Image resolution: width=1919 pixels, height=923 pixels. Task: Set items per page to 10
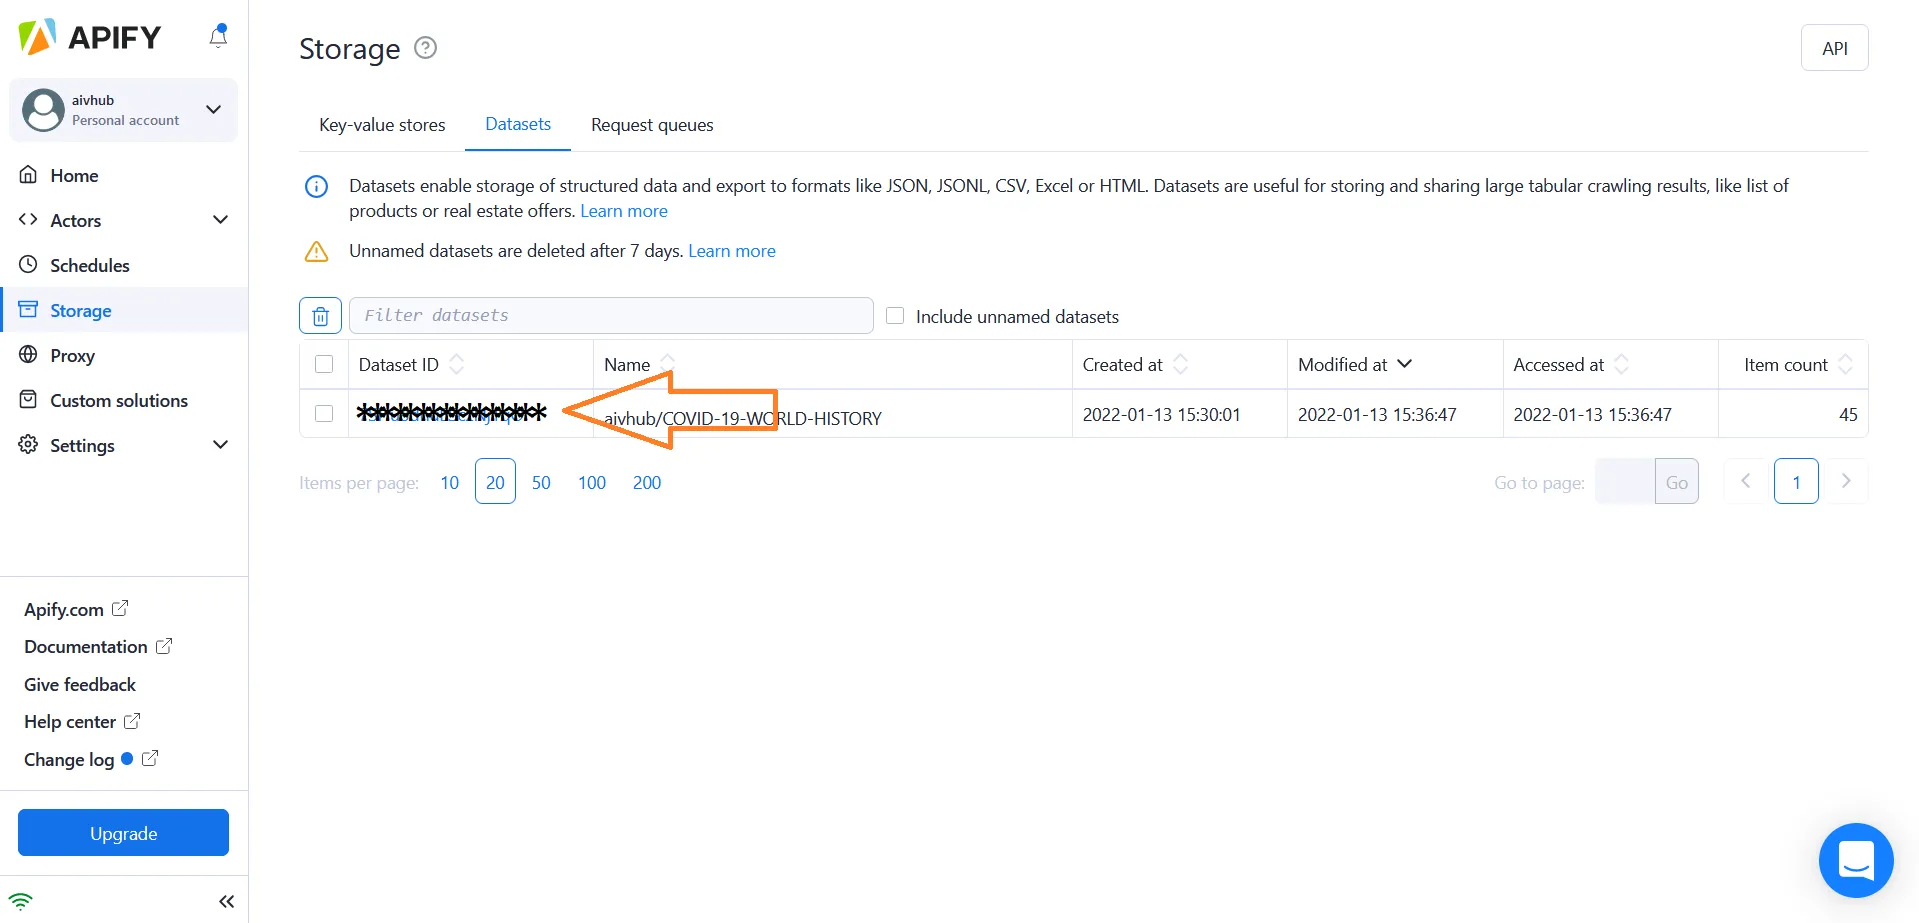[x=450, y=482]
